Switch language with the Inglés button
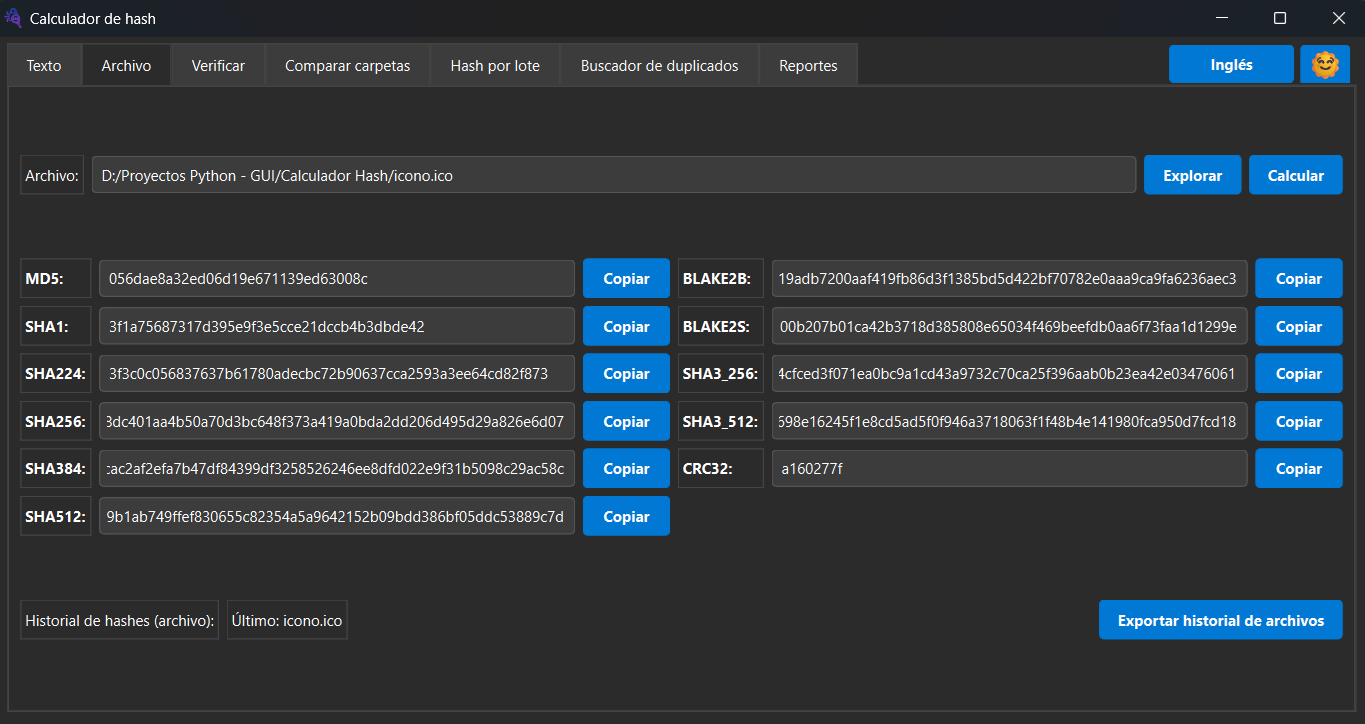 [x=1231, y=65]
